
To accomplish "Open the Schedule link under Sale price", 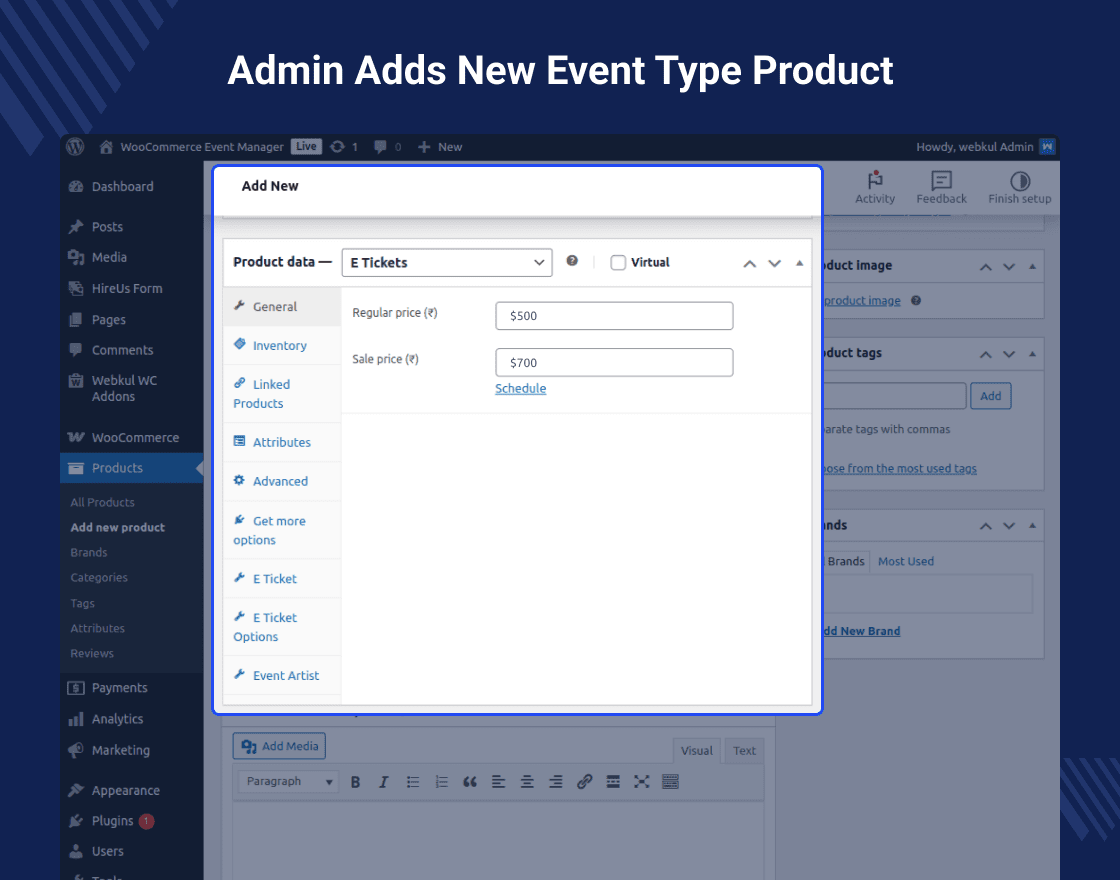I will (520, 388).
